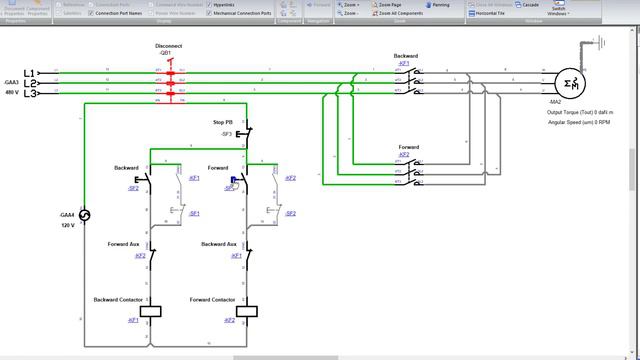Toggle the red QB1 disconnect switch
640x360 pixels.
tap(171, 81)
